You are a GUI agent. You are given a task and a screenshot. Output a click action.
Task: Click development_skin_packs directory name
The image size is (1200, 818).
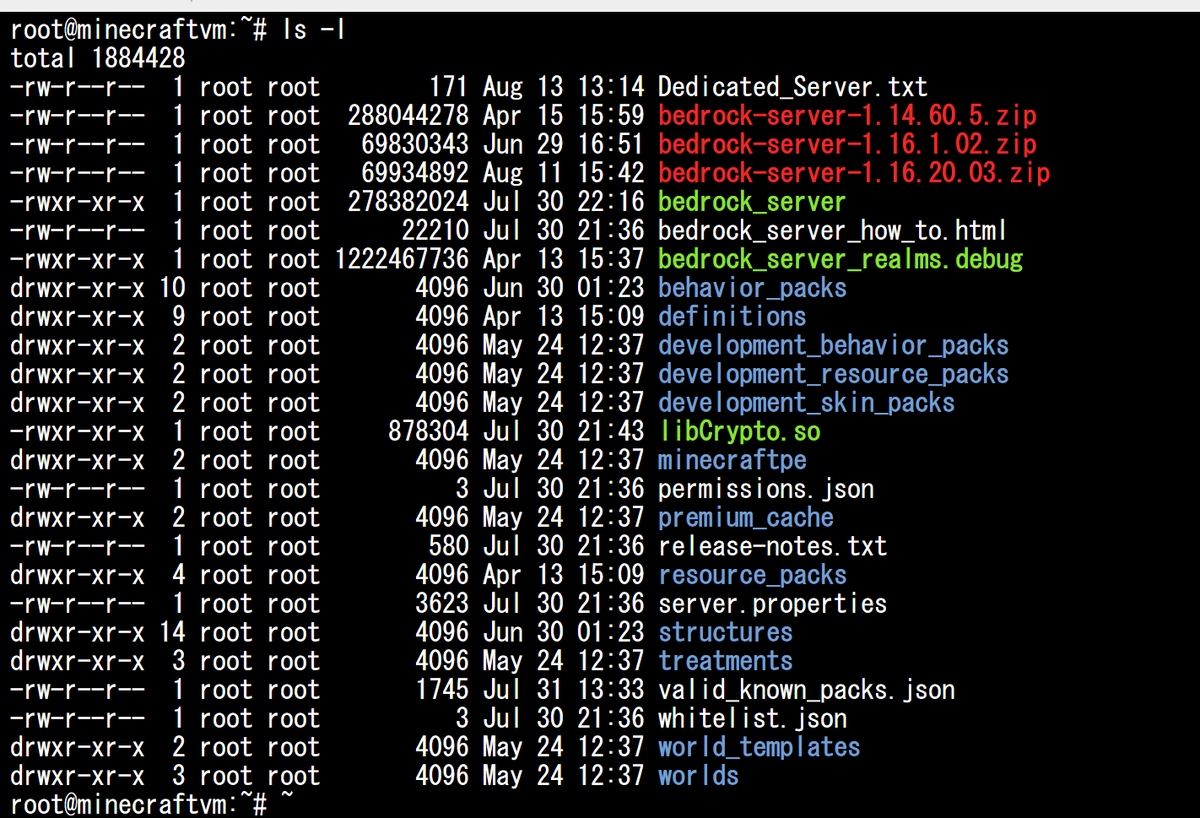pos(806,404)
